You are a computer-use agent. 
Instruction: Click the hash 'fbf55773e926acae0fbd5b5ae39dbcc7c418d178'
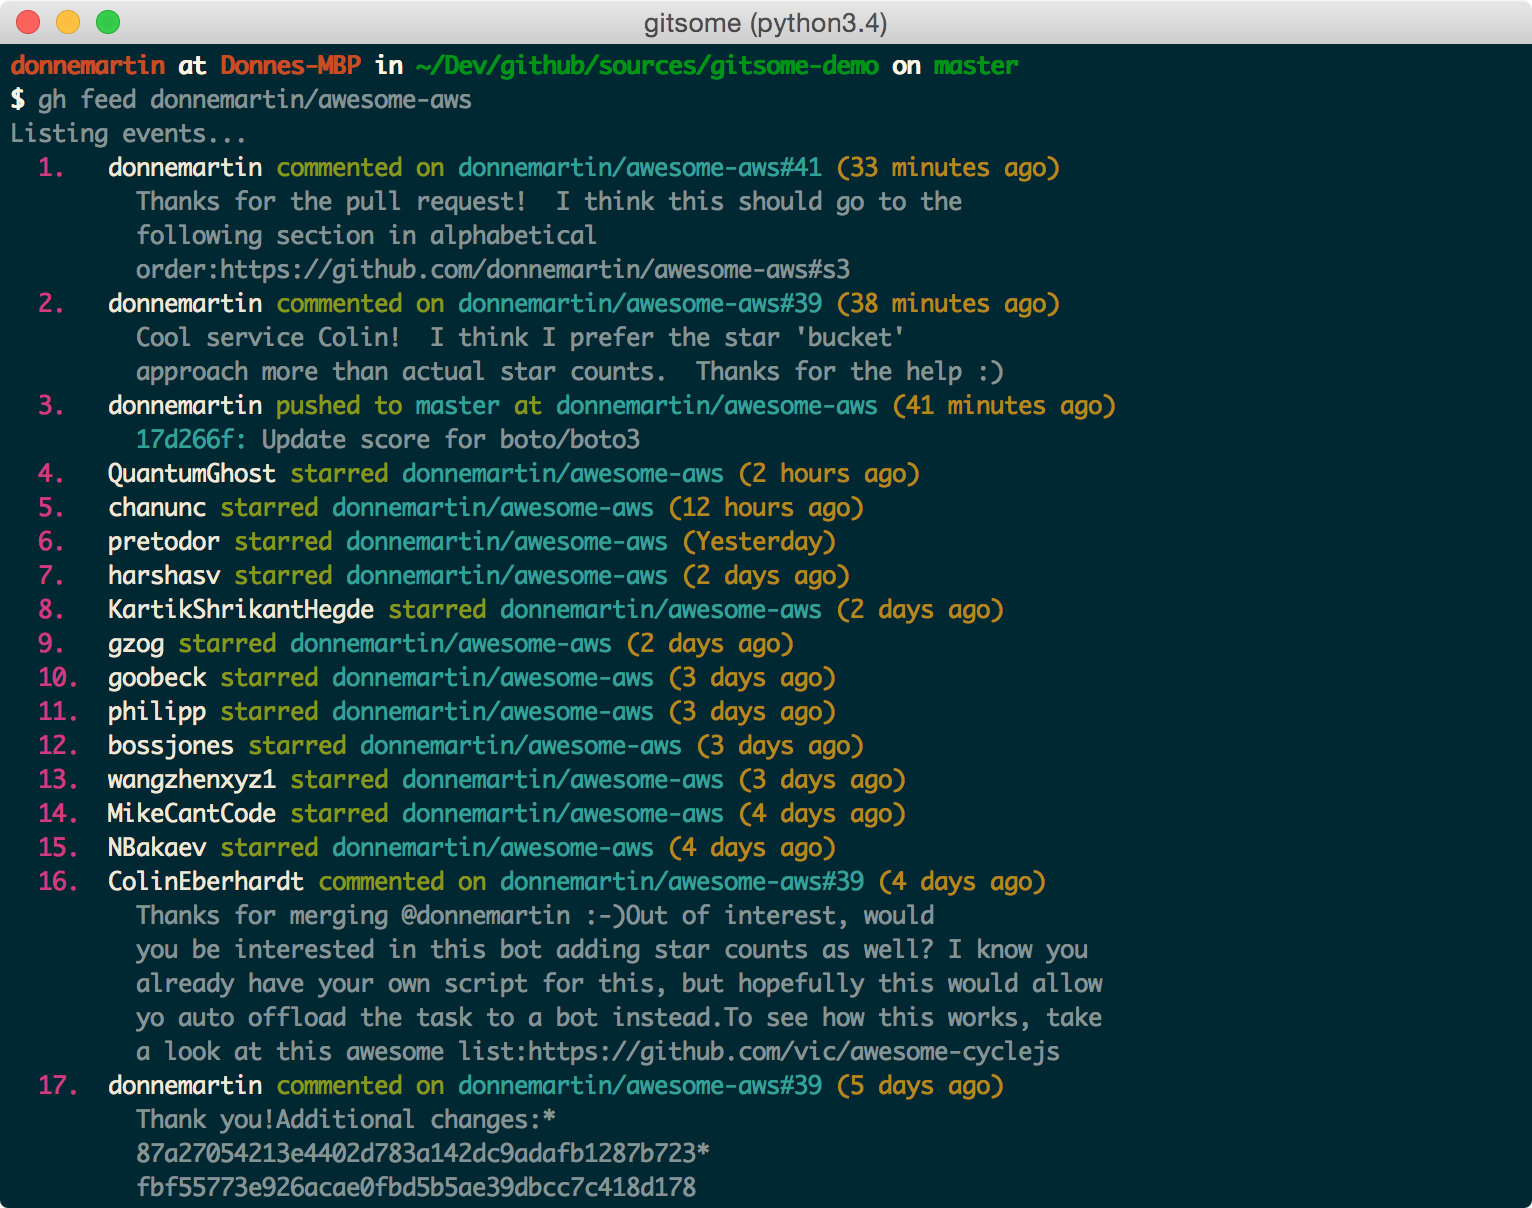416,1188
